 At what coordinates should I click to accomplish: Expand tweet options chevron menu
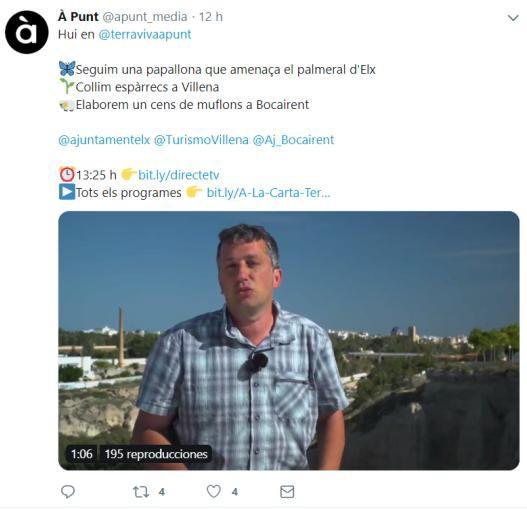point(513,18)
